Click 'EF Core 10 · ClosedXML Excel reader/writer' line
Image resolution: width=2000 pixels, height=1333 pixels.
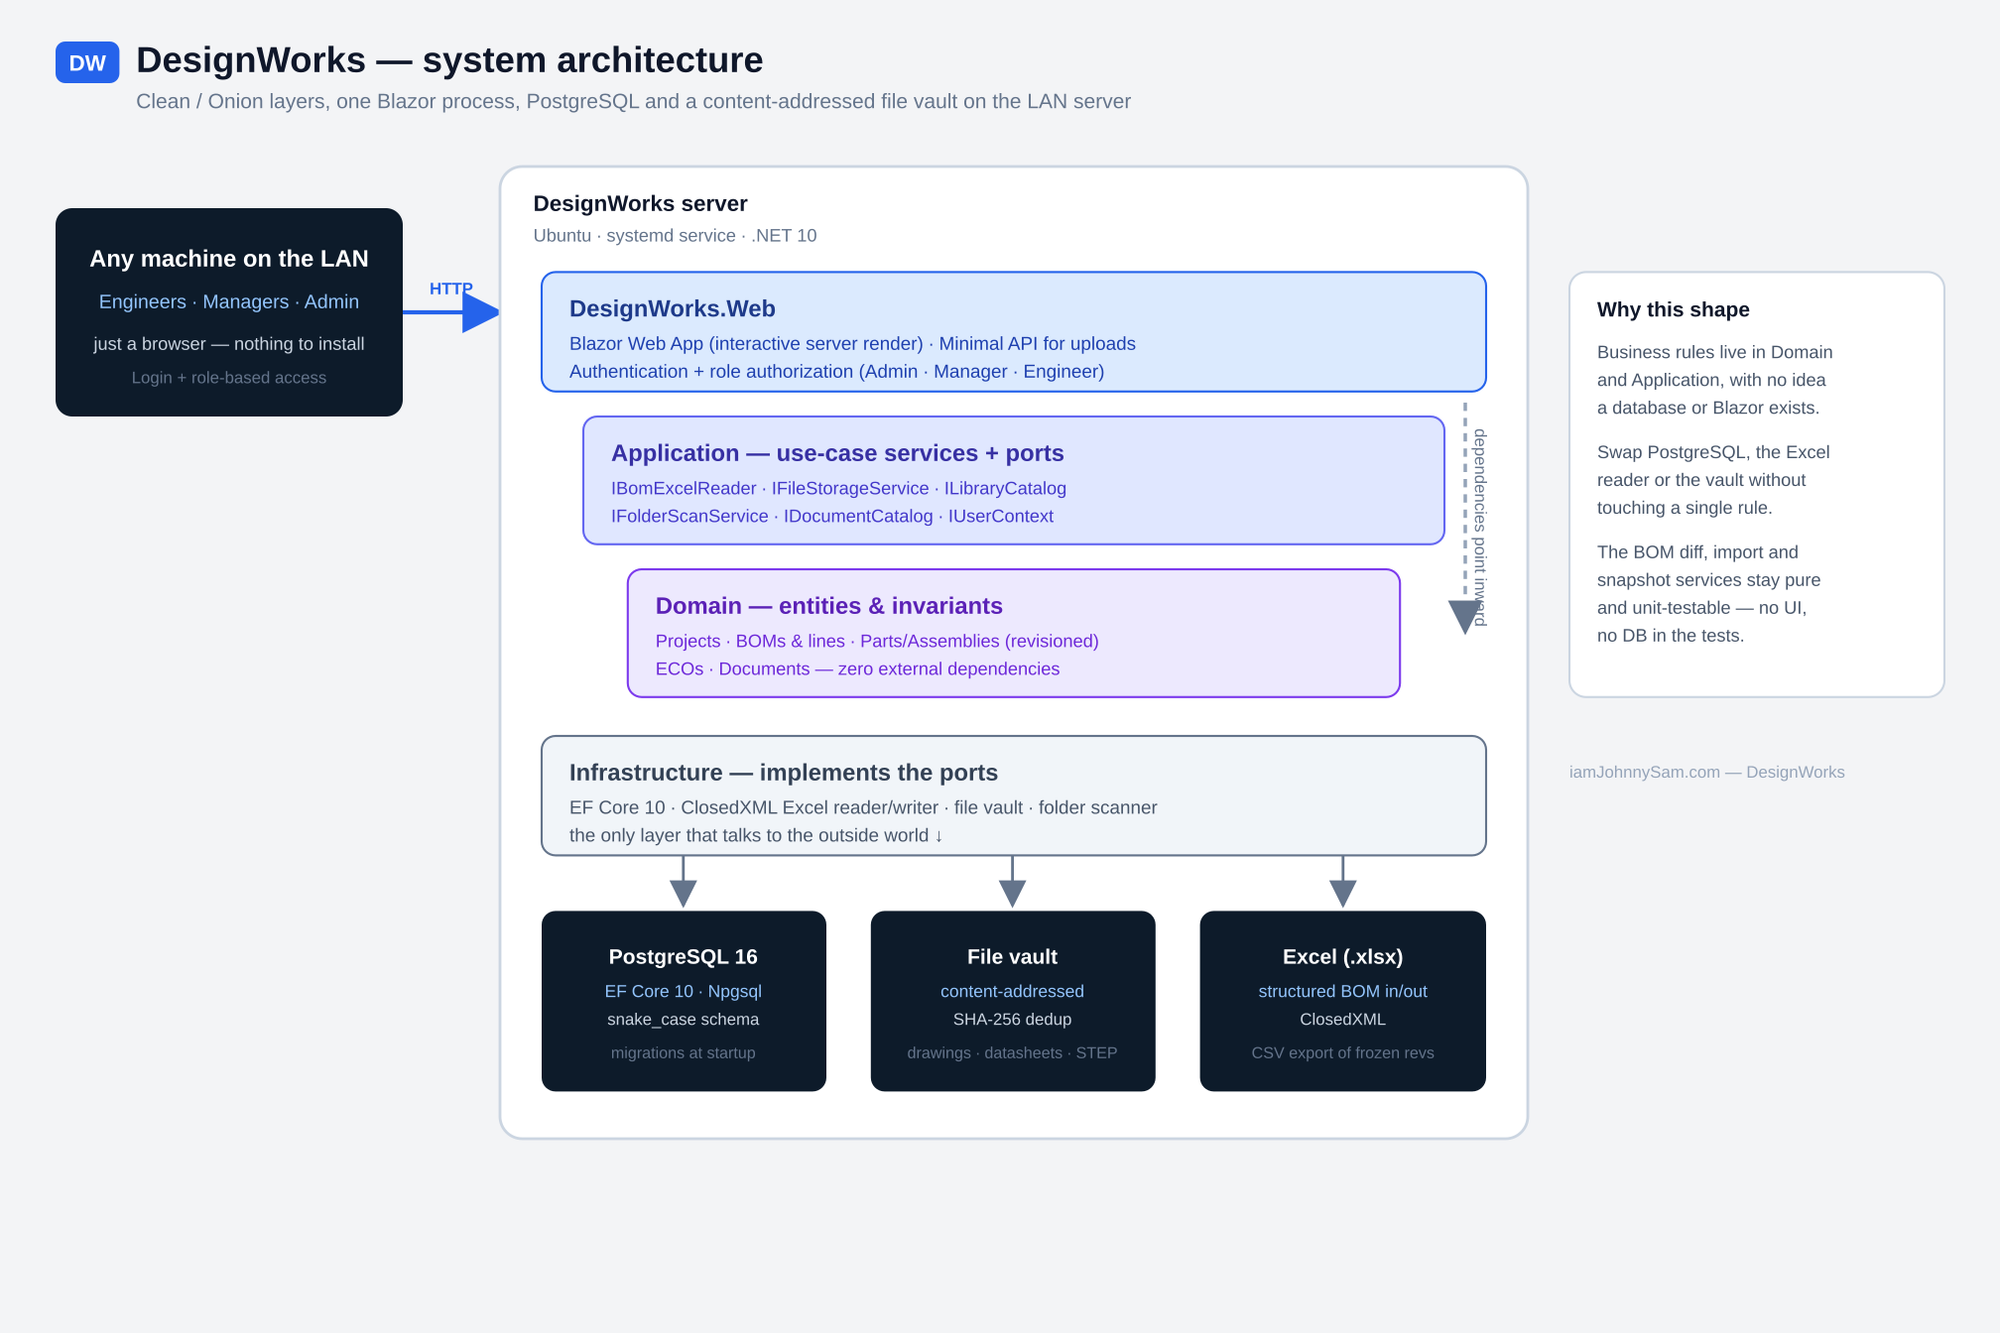point(863,807)
